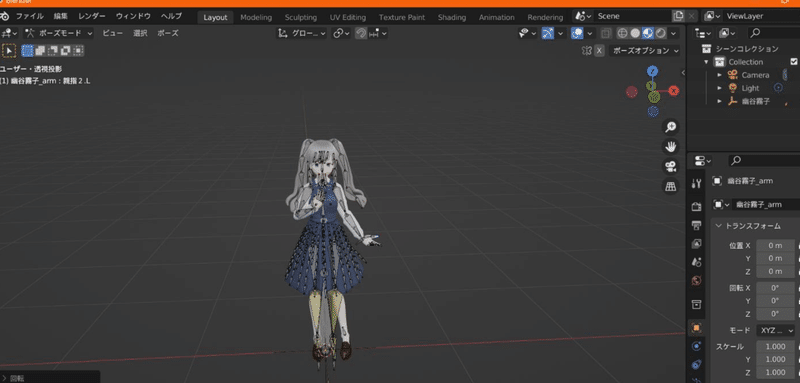The height and width of the screenshot is (383, 800).
Task: Open the ファイル menu
Action: [30, 16]
